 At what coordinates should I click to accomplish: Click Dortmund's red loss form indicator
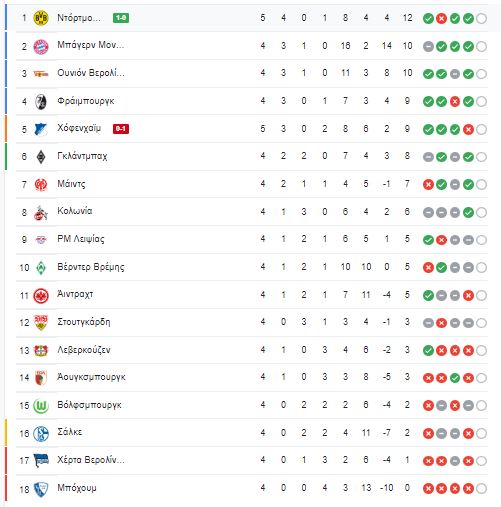click(441, 19)
